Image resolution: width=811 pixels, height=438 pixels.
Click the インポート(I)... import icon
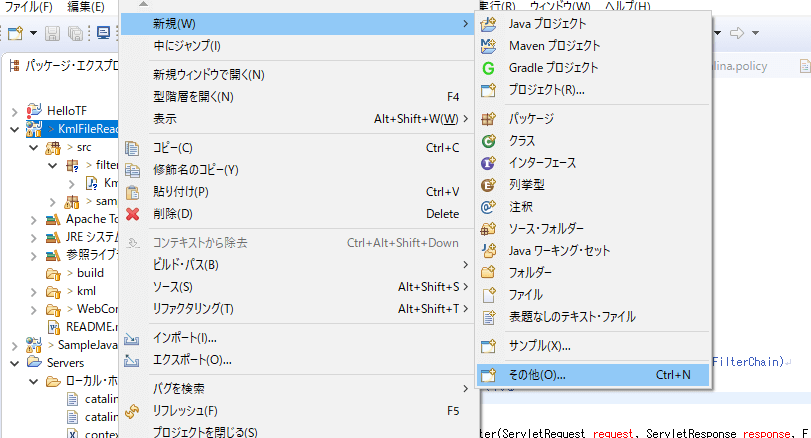[132, 339]
